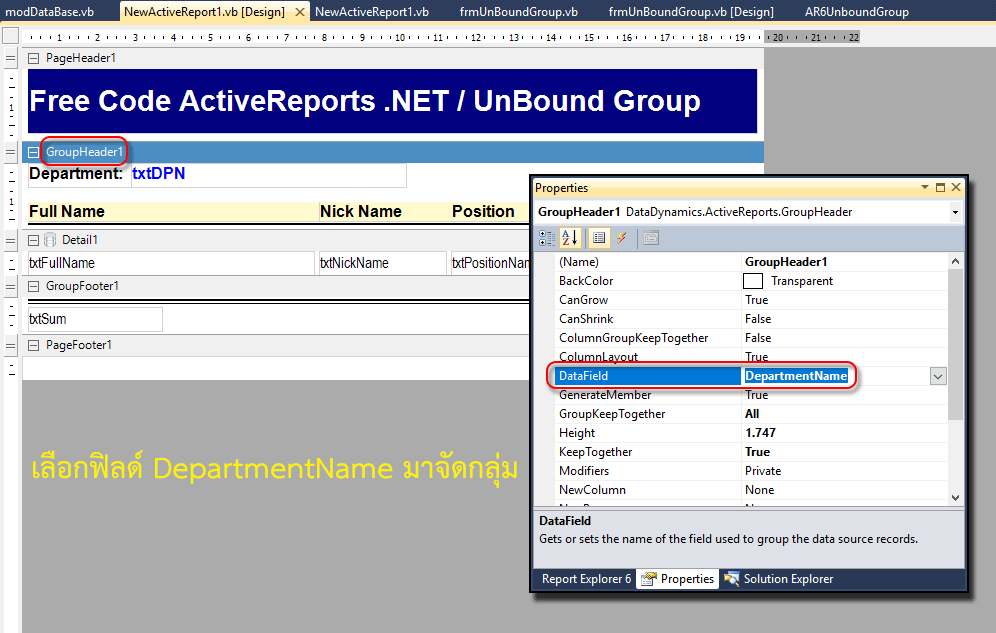
Task: Click the BackColor Transparent color swatch
Action: click(753, 281)
